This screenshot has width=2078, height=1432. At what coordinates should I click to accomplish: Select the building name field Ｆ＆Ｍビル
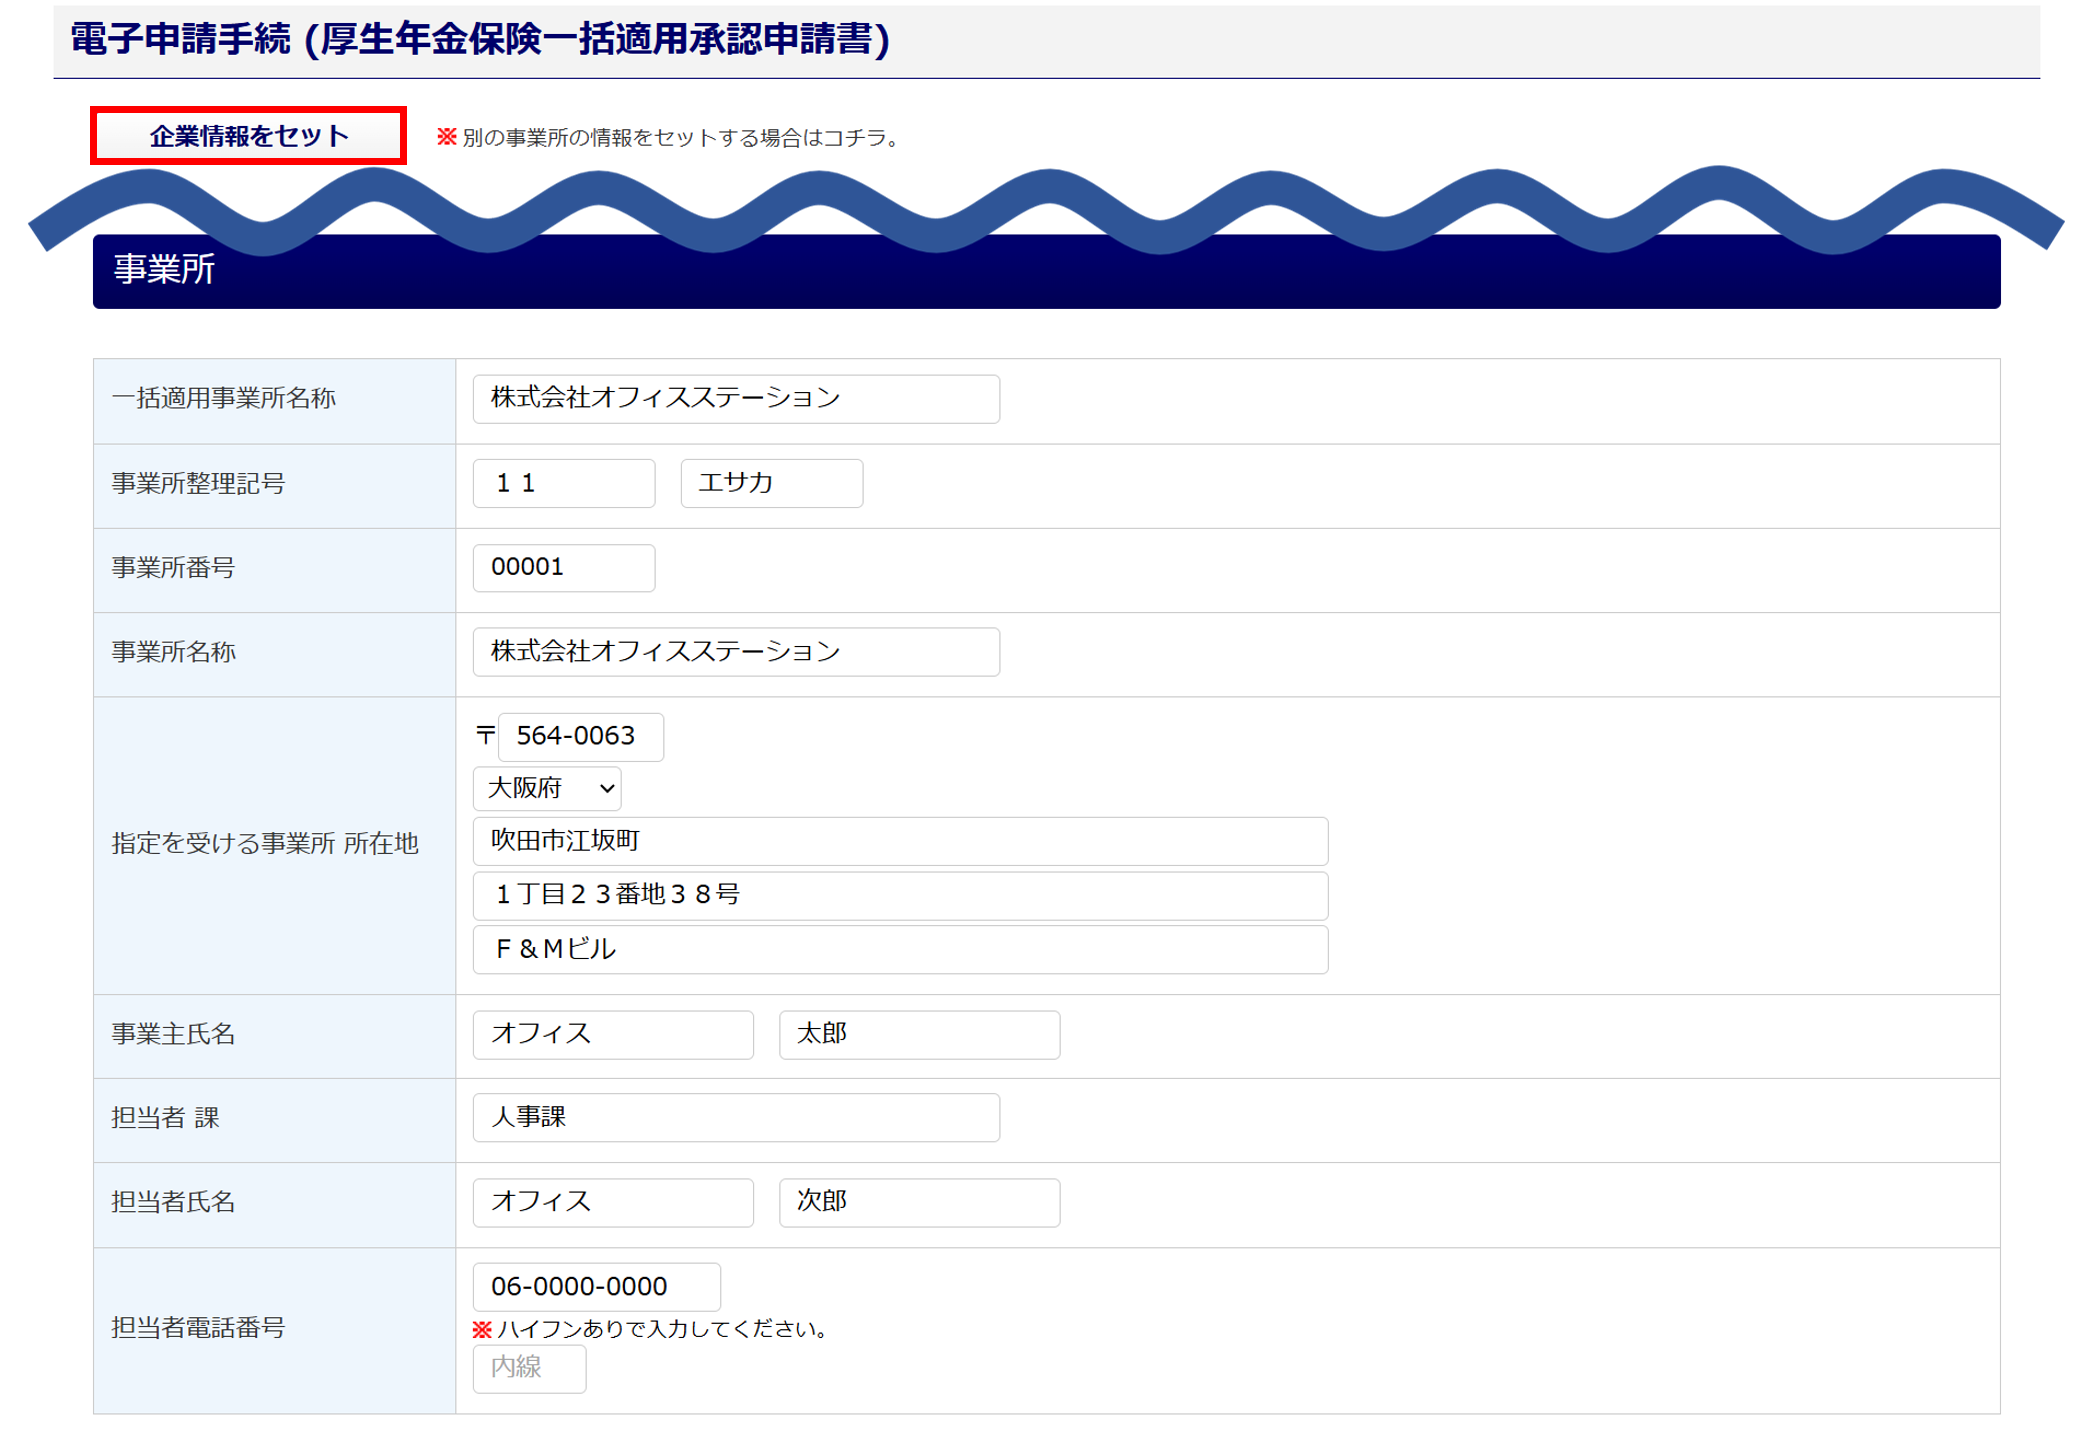tap(900, 949)
